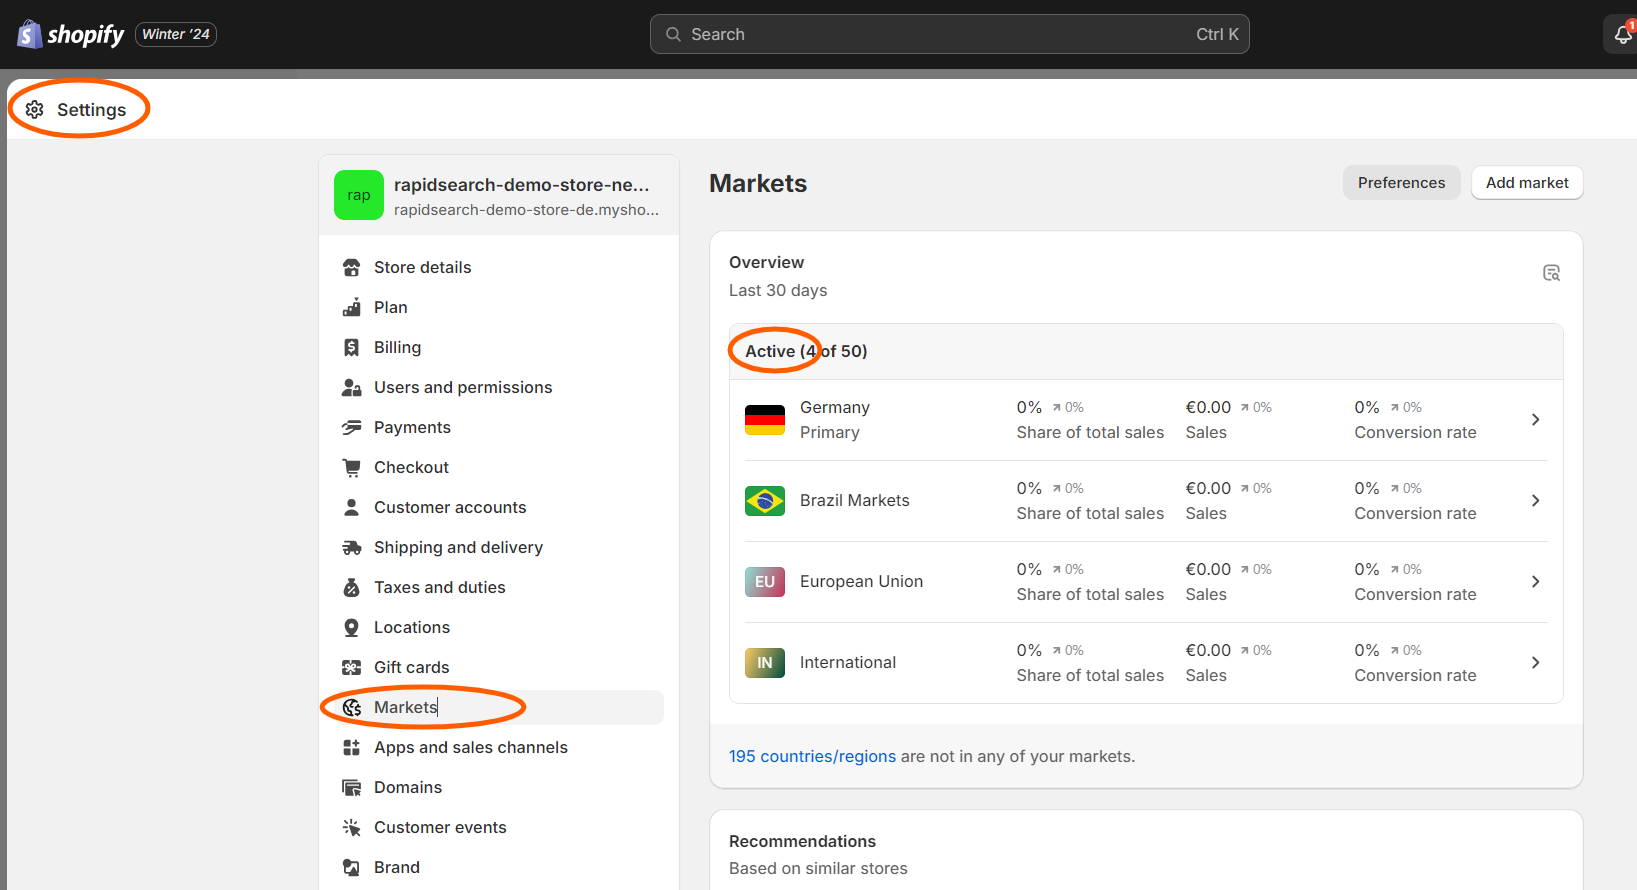Click the Checkout cart icon
Screen dimensions: 1637x890
pos(351,467)
